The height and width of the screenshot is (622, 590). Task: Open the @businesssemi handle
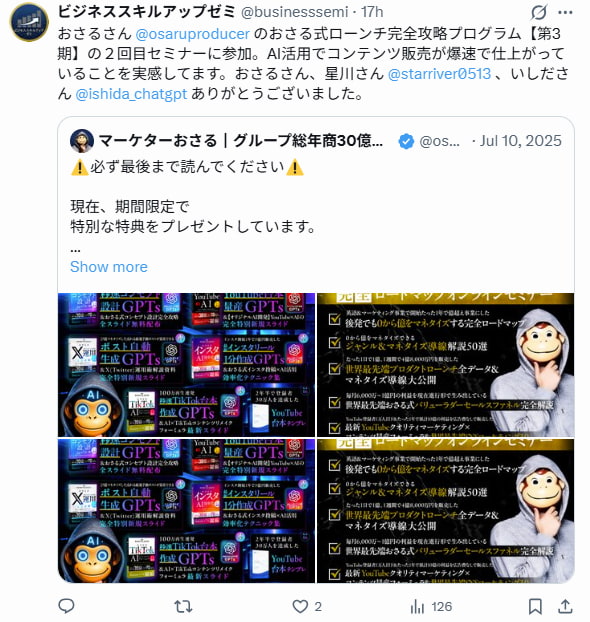click(x=295, y=12)
